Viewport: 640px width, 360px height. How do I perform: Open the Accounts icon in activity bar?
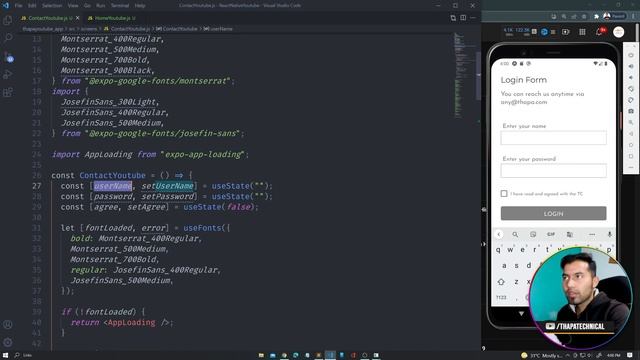(8, 324)
